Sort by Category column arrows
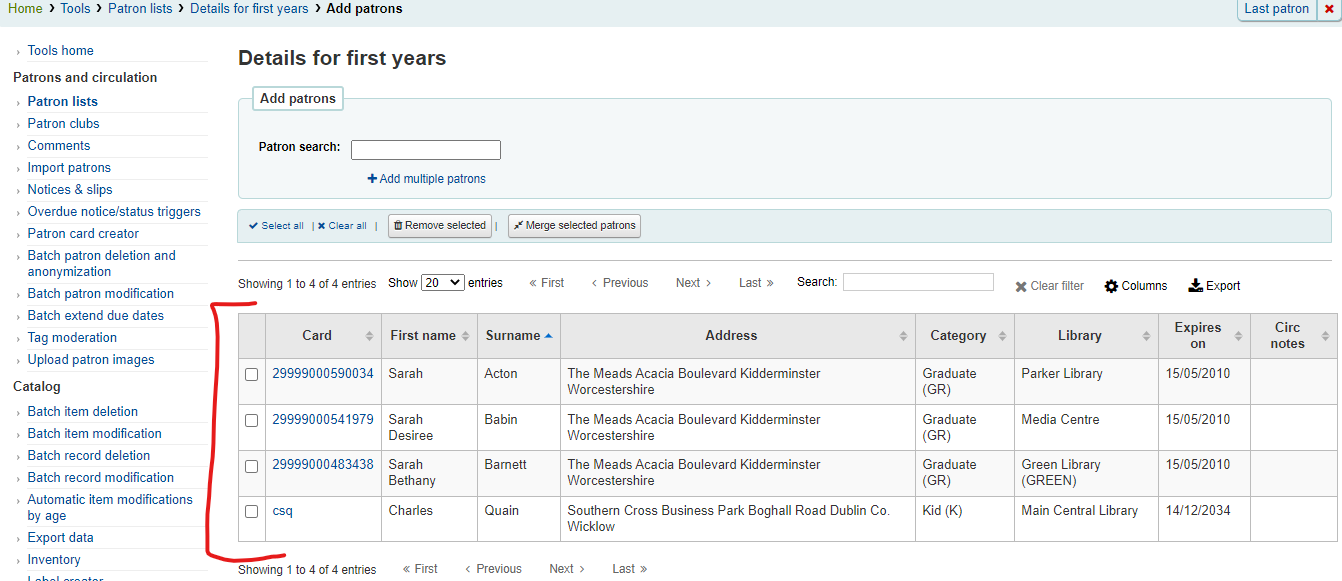 pyautogui.click(x=1002, y=336)
